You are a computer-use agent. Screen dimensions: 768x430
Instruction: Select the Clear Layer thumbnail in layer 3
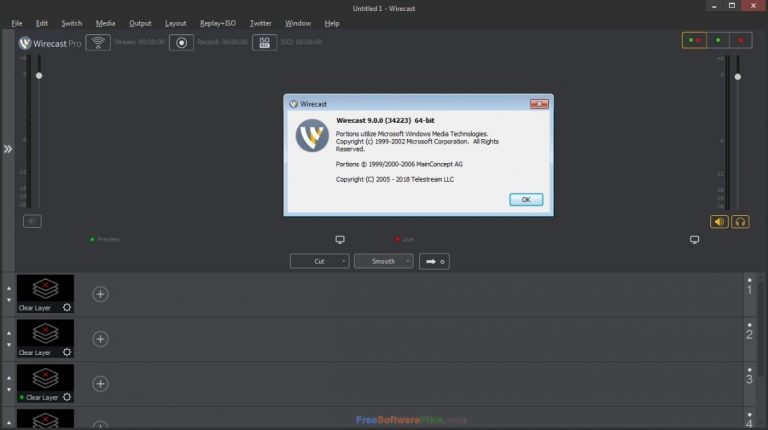pyautogui.click(x=45, y=383)
